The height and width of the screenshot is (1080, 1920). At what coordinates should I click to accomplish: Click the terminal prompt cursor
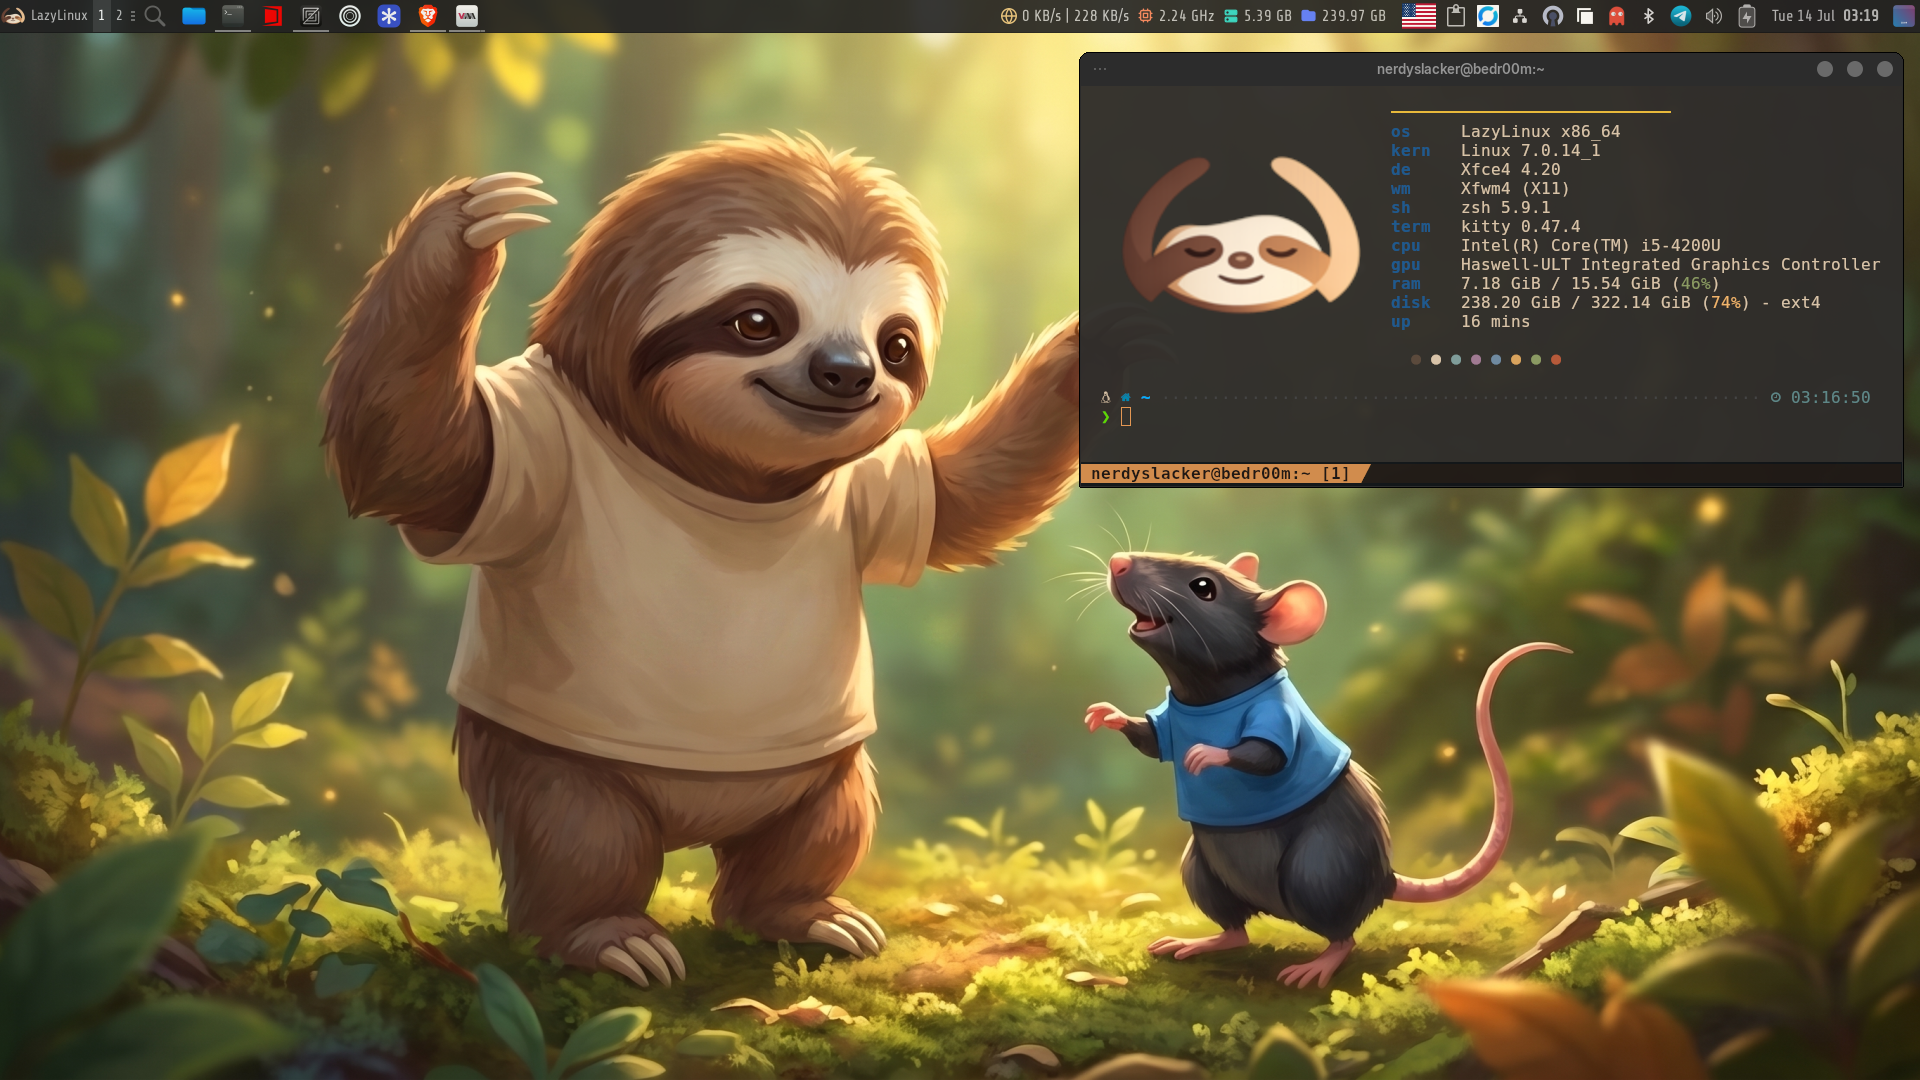pyautogui.click(x=1126, y=417)
